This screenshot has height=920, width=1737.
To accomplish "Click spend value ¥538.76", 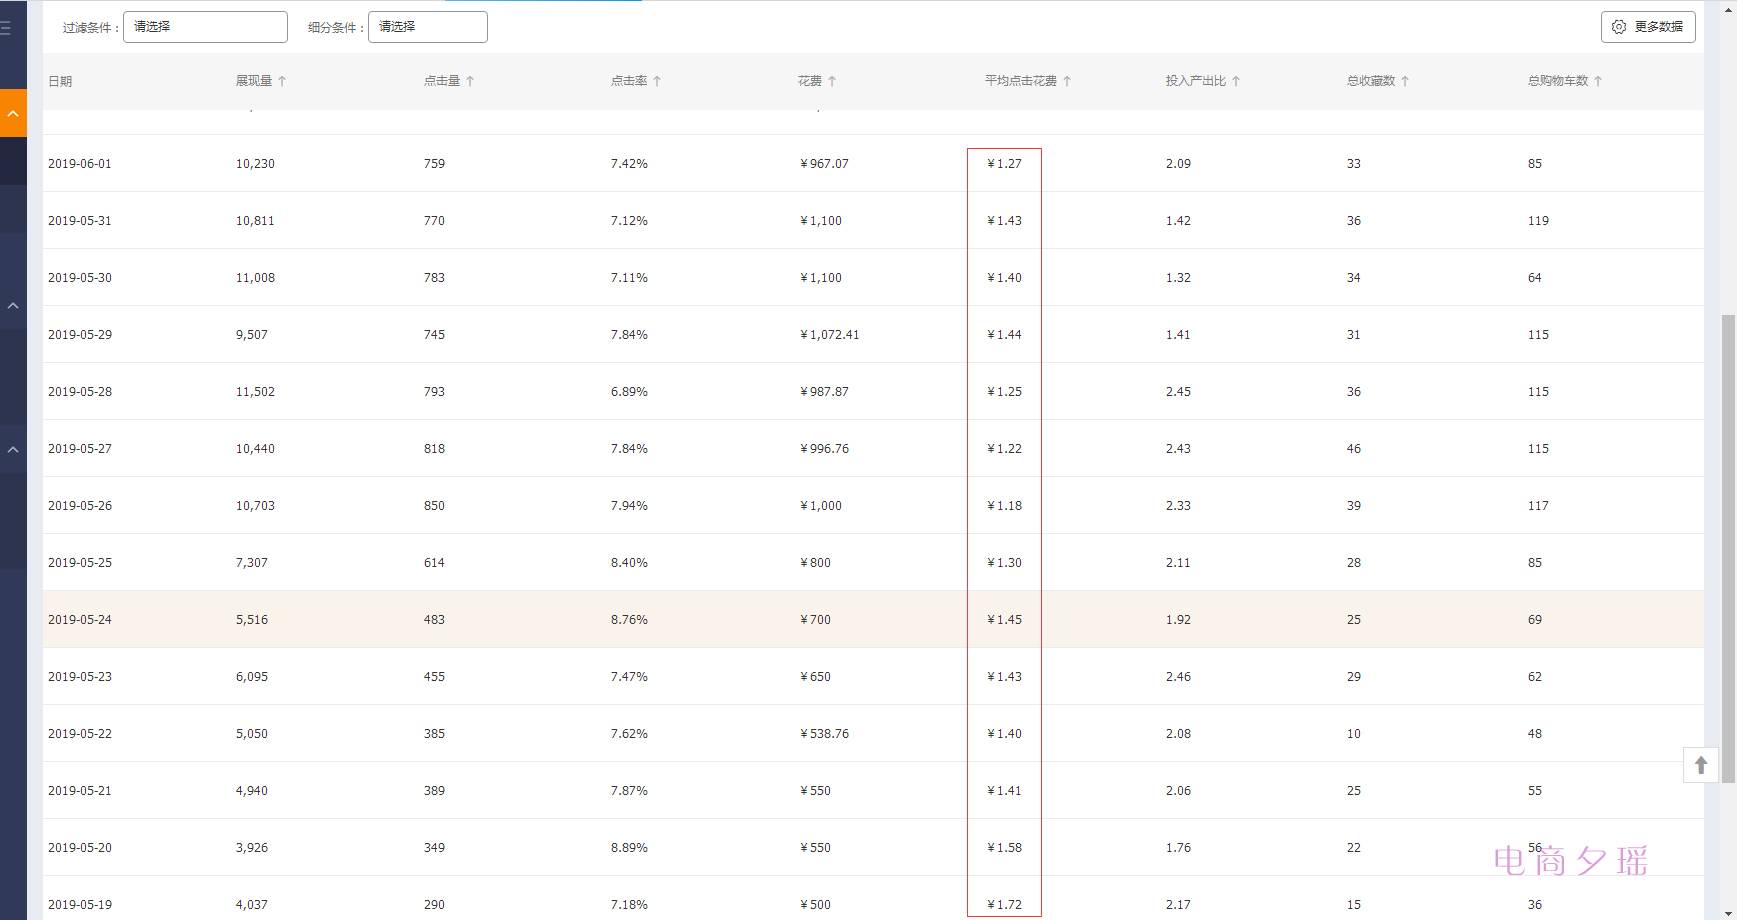I will point(824,734).
